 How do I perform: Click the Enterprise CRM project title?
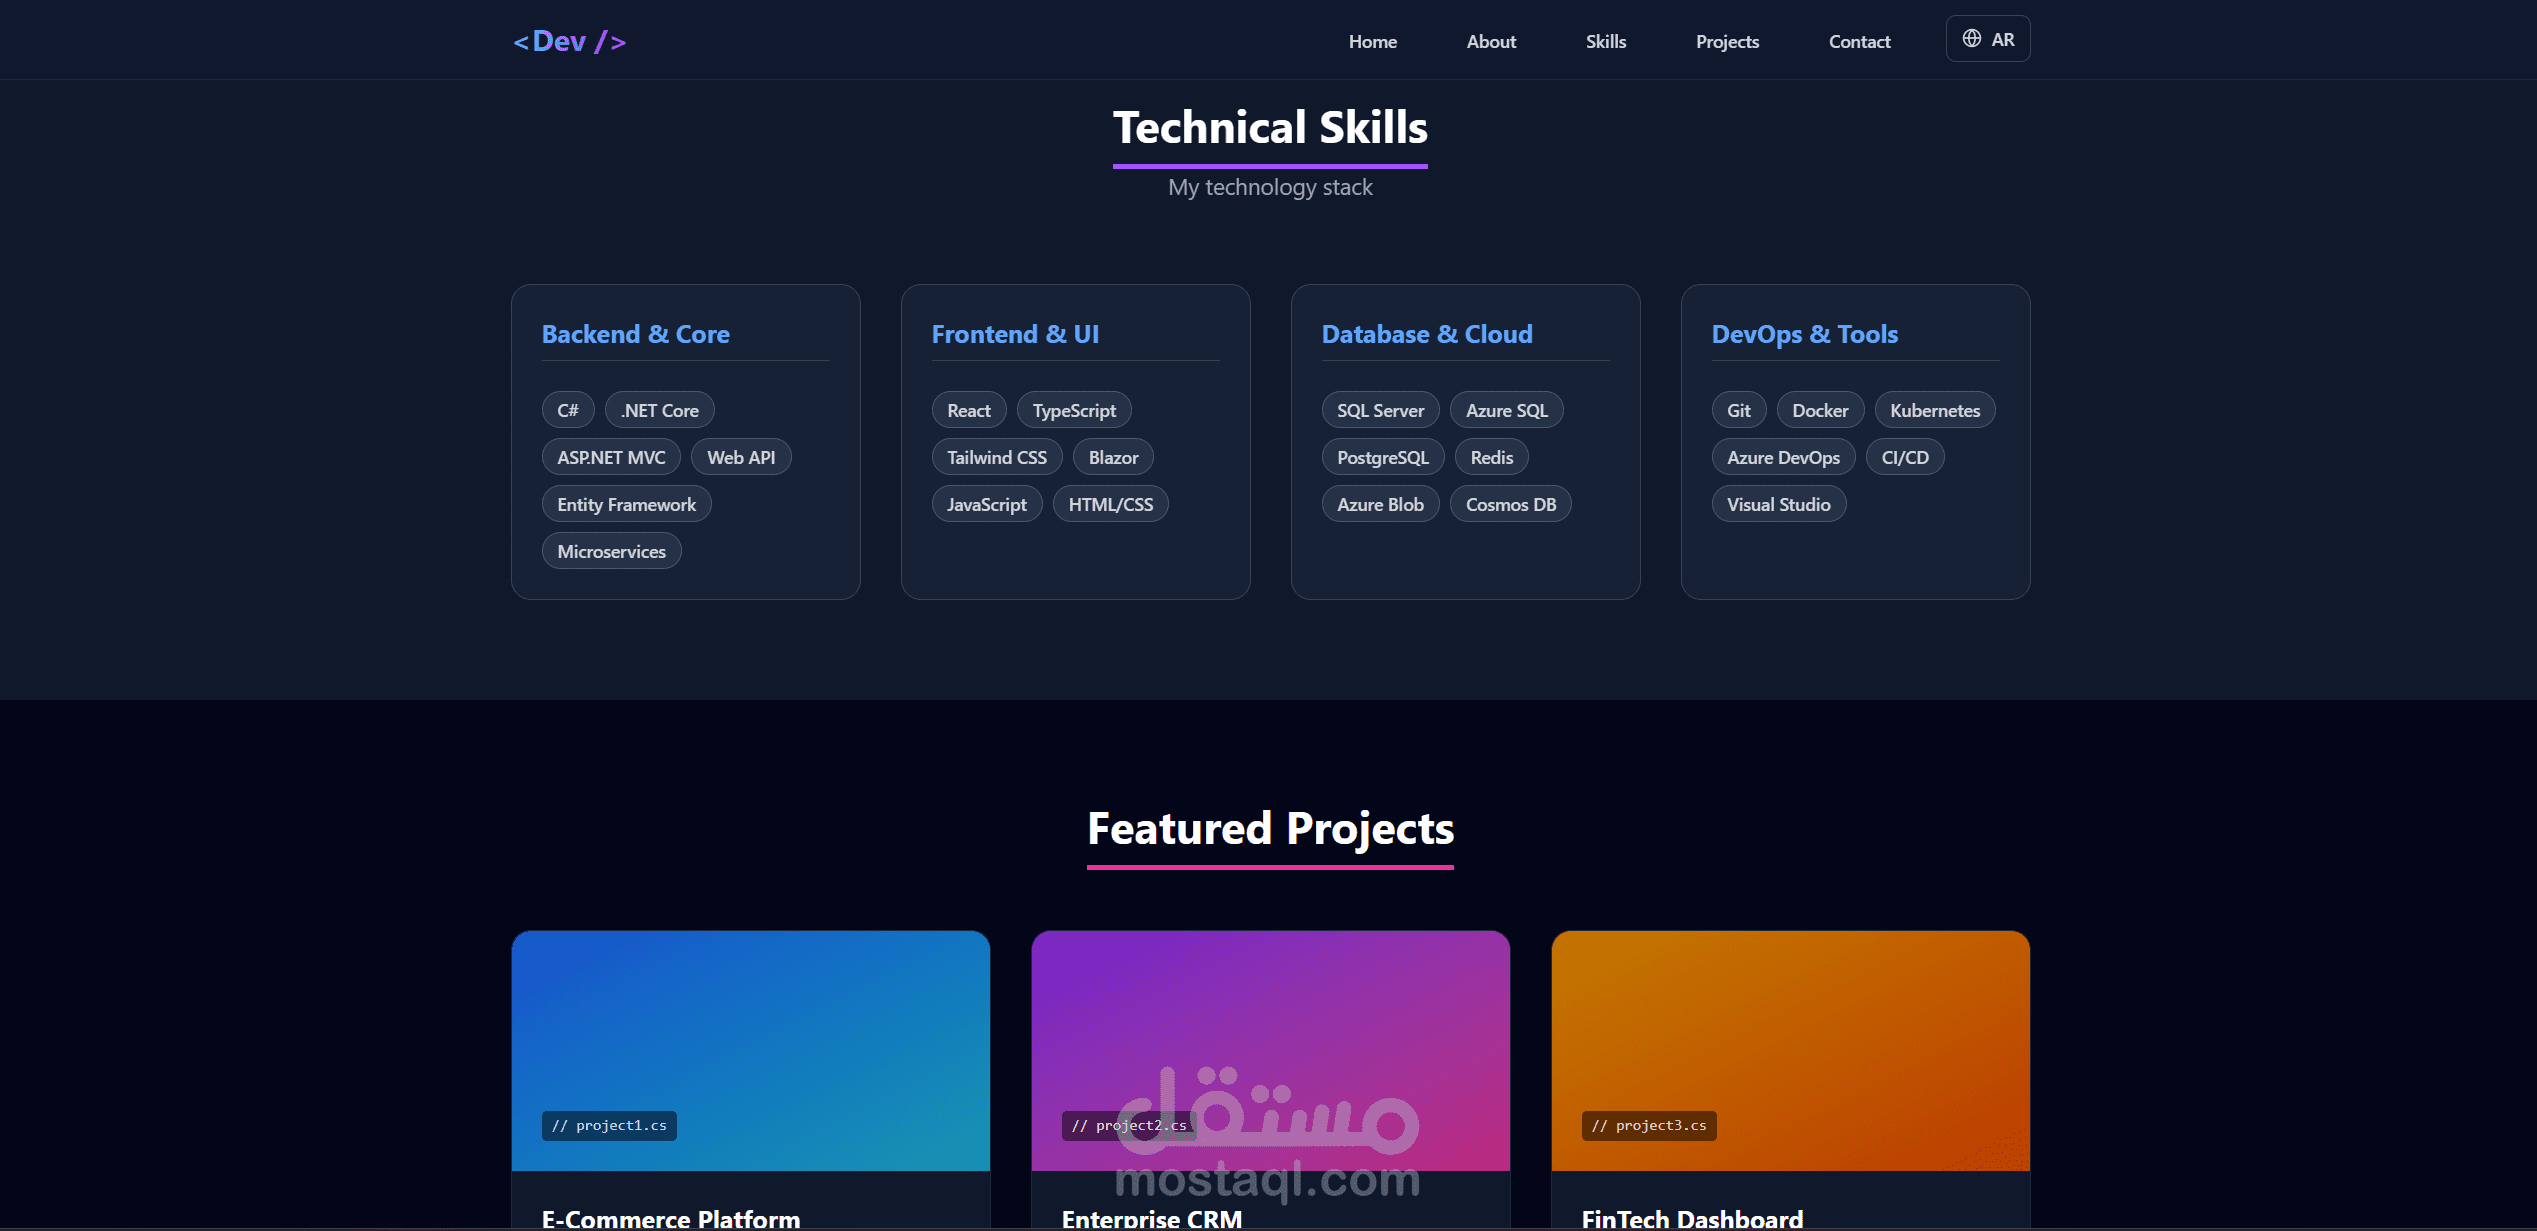pos(1151,1219)
